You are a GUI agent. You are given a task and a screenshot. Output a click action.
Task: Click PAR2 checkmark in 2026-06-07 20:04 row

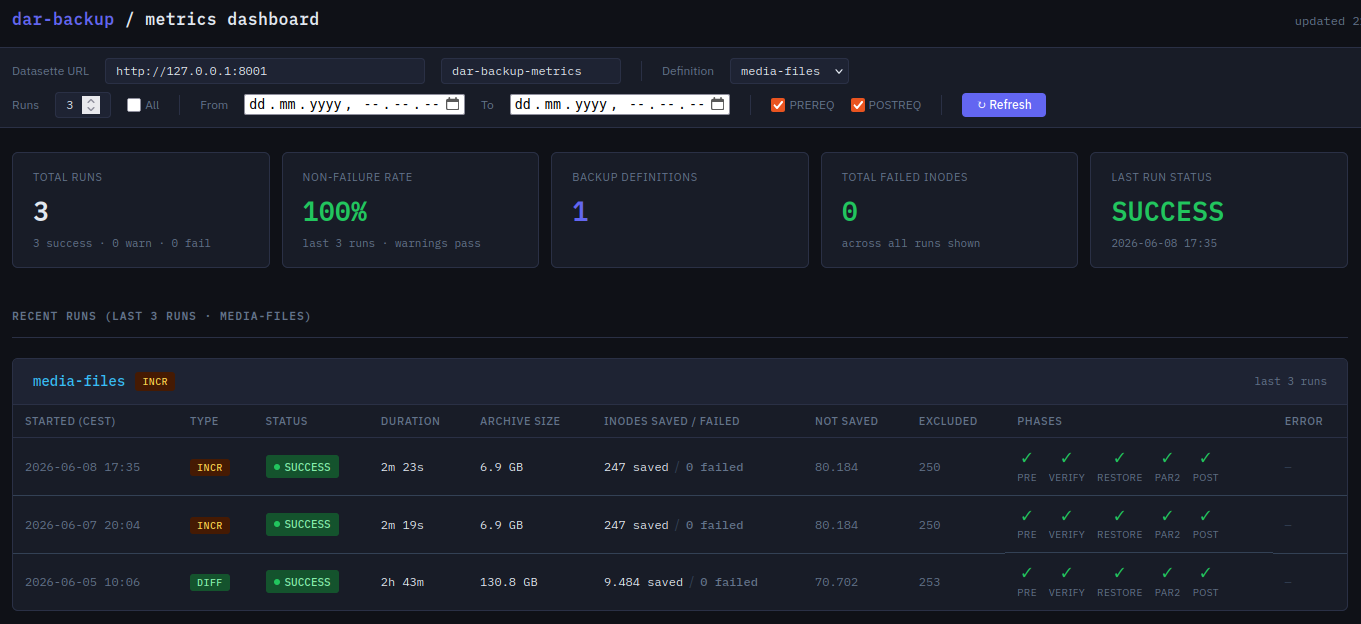(1167, 516)
